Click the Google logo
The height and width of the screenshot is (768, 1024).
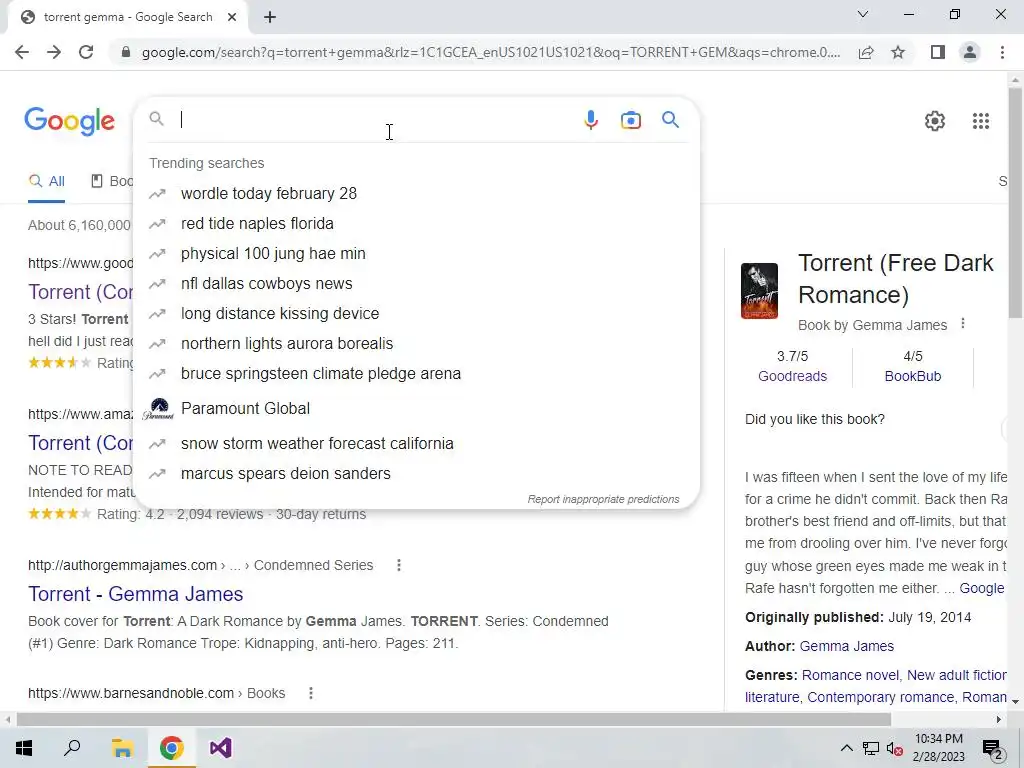(70, 121)
